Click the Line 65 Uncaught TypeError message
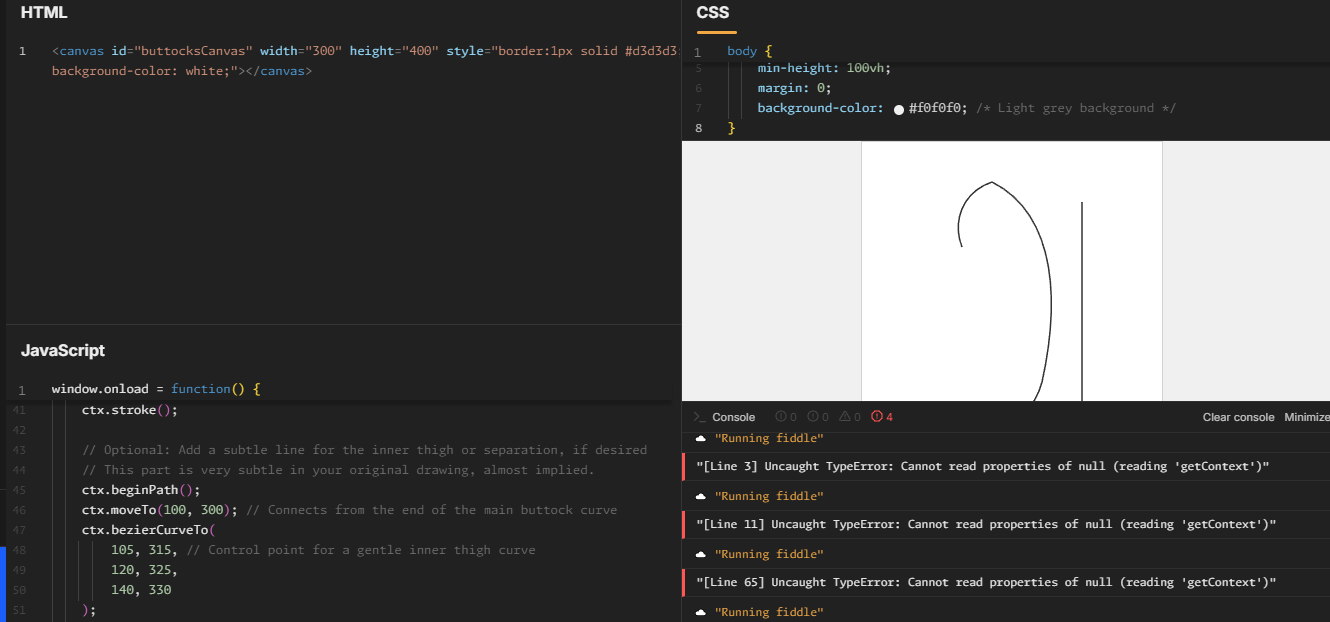 986,582
